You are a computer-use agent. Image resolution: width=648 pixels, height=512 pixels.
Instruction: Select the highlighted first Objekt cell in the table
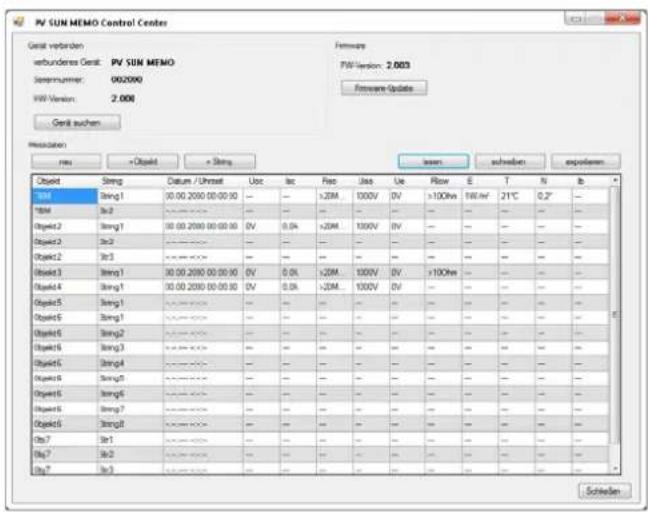pyautogui.click(x=65, y=196)
